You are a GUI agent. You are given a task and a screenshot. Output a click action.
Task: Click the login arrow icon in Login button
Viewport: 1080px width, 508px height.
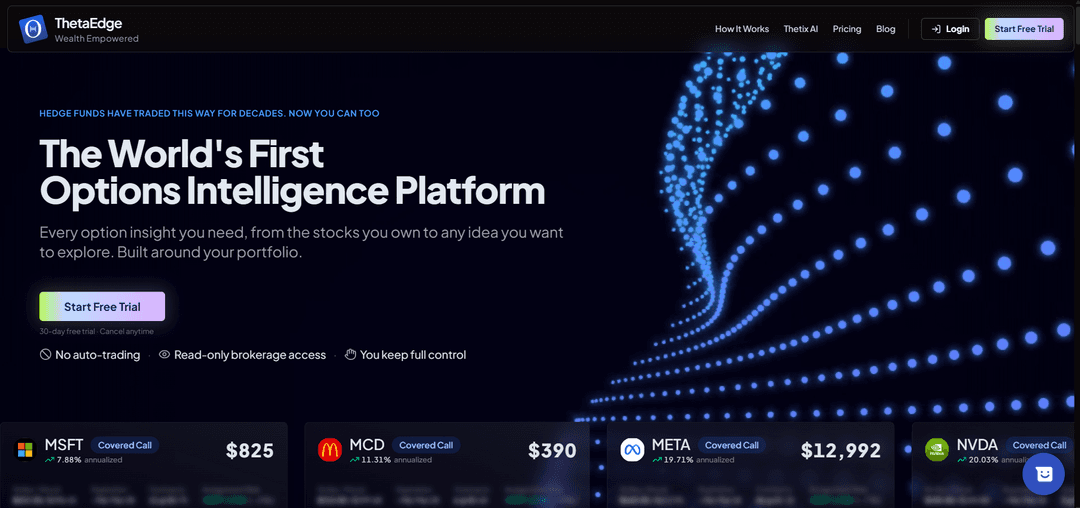click(936, 29)
